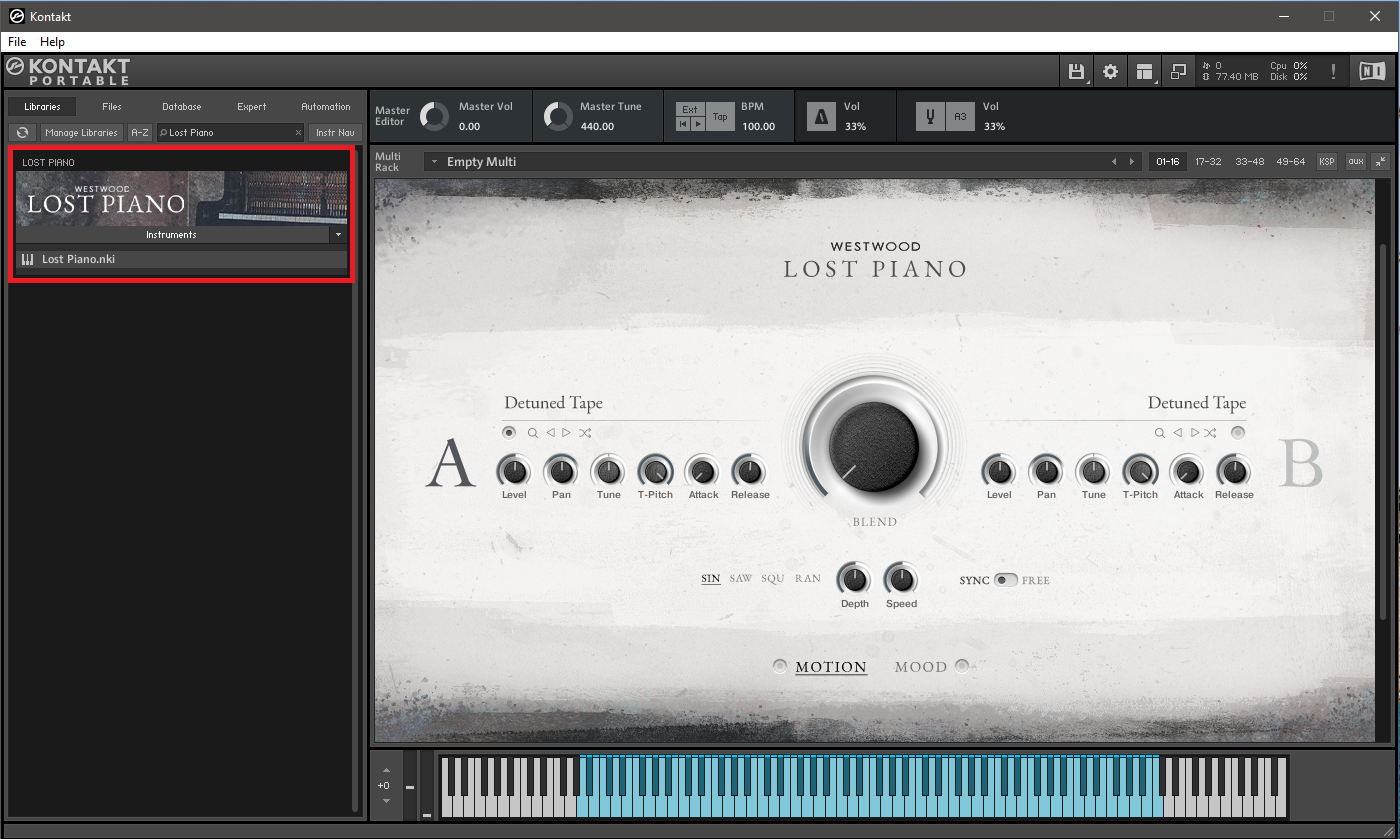Select the MOTION radio button

(x=780, y=667)
